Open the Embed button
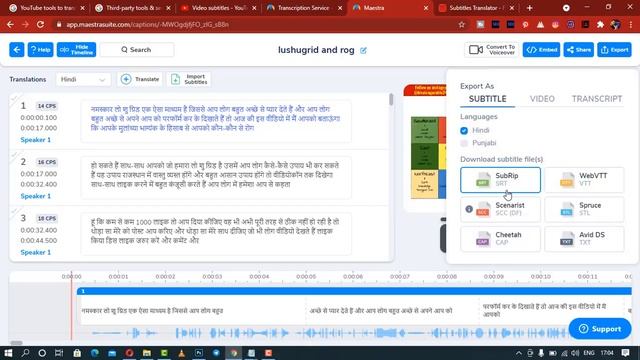 [x=541, y=50]
